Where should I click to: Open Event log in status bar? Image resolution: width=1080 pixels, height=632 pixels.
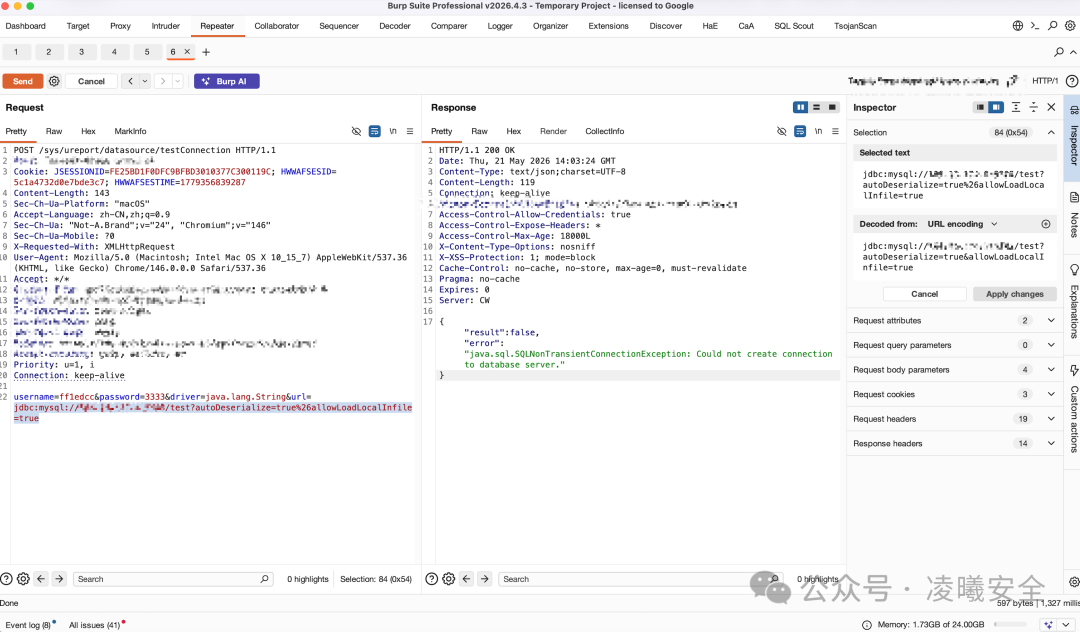tap(28, 625)
